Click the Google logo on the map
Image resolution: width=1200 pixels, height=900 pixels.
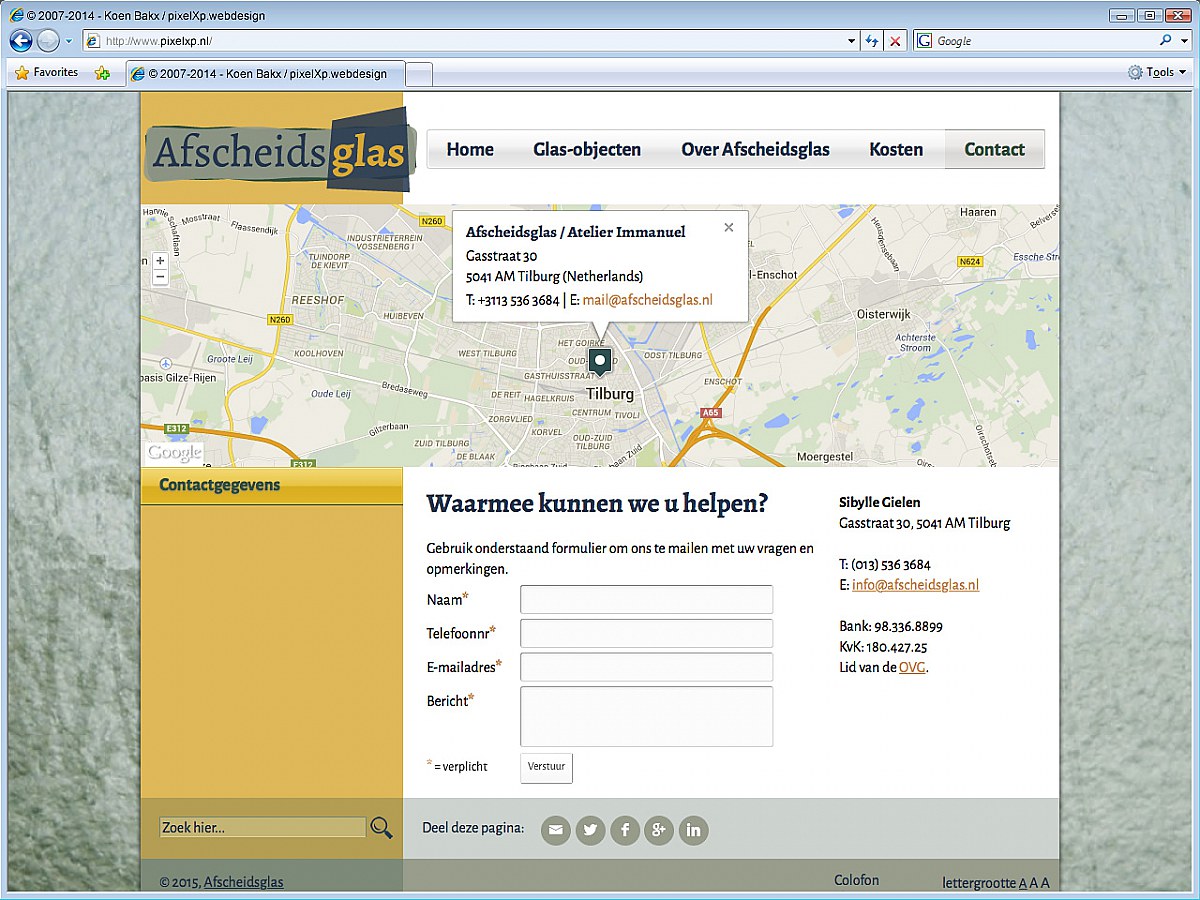click(x=174, y=452)
